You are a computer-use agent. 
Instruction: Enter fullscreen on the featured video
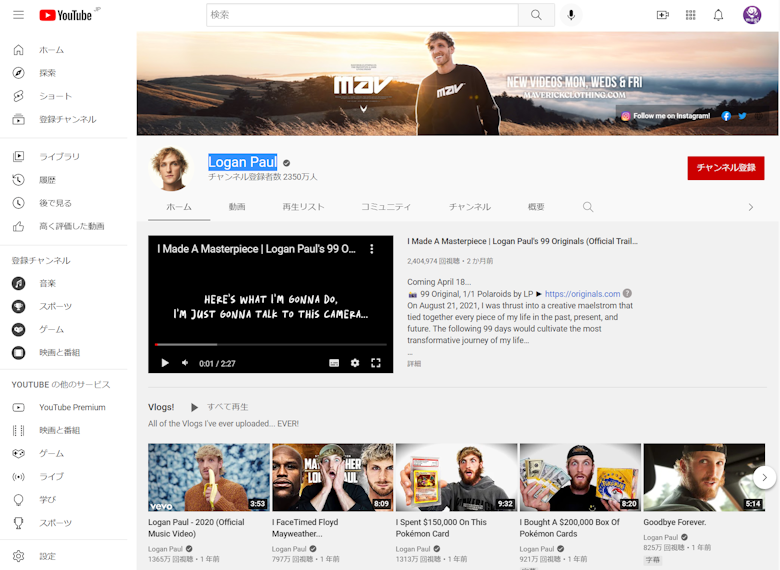[376, 363]
